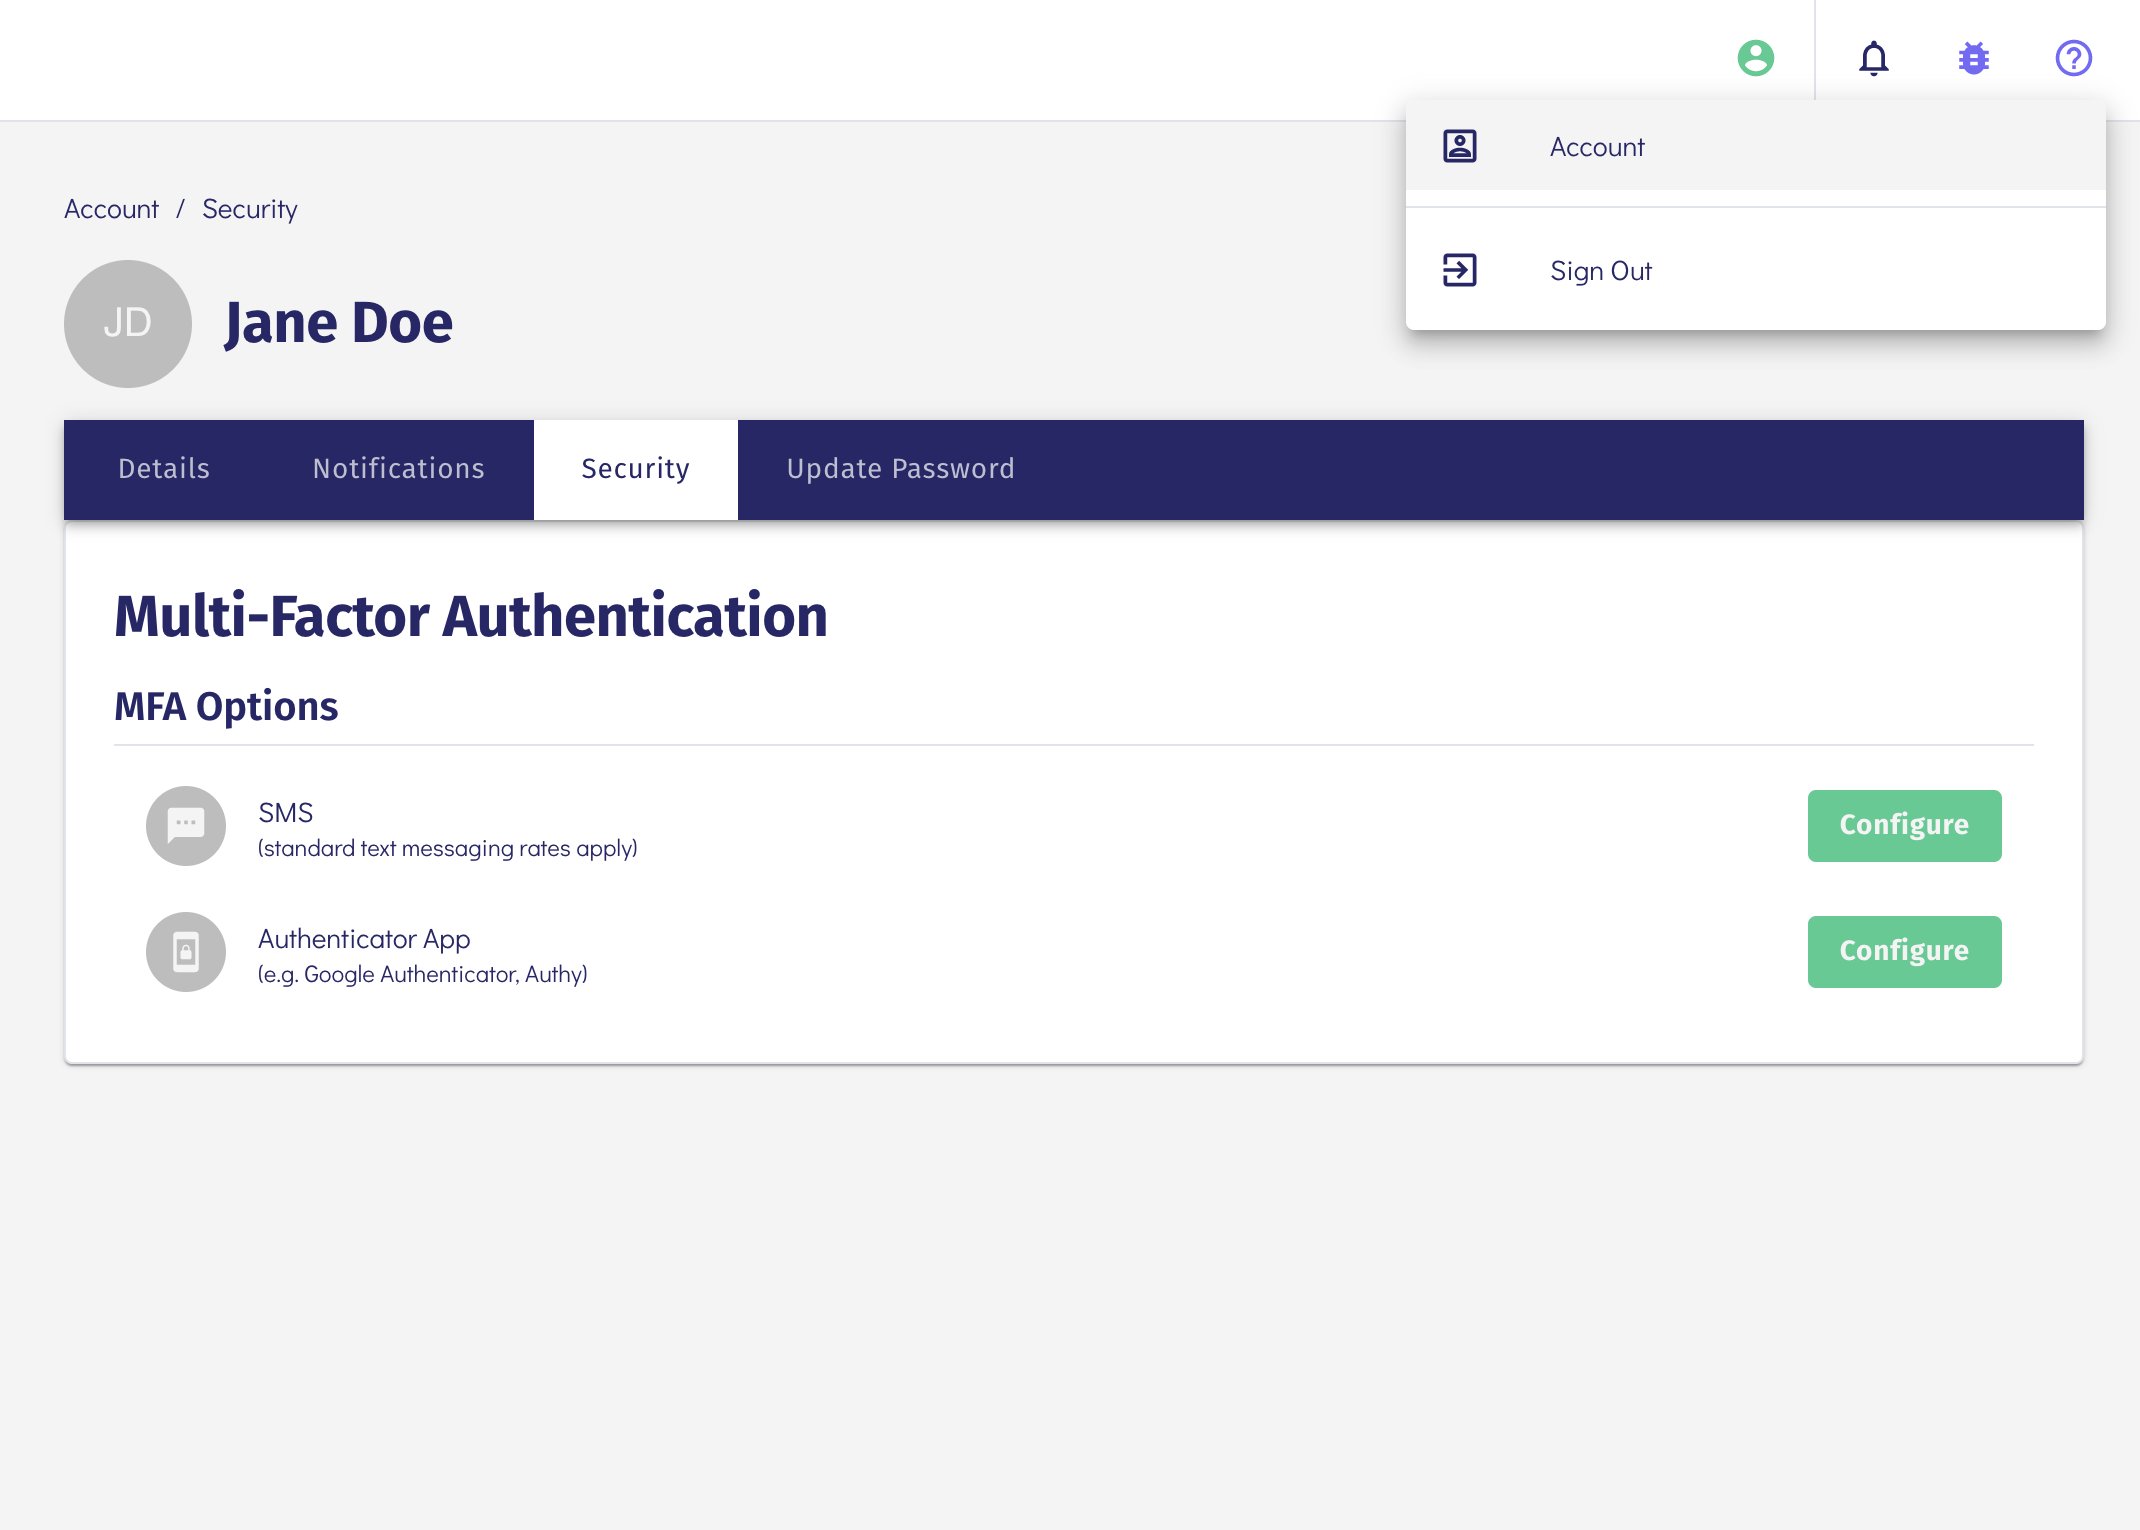Click the Sign Out arrow icon
Screen dimensions: 2140x1530
(1459, 270)
